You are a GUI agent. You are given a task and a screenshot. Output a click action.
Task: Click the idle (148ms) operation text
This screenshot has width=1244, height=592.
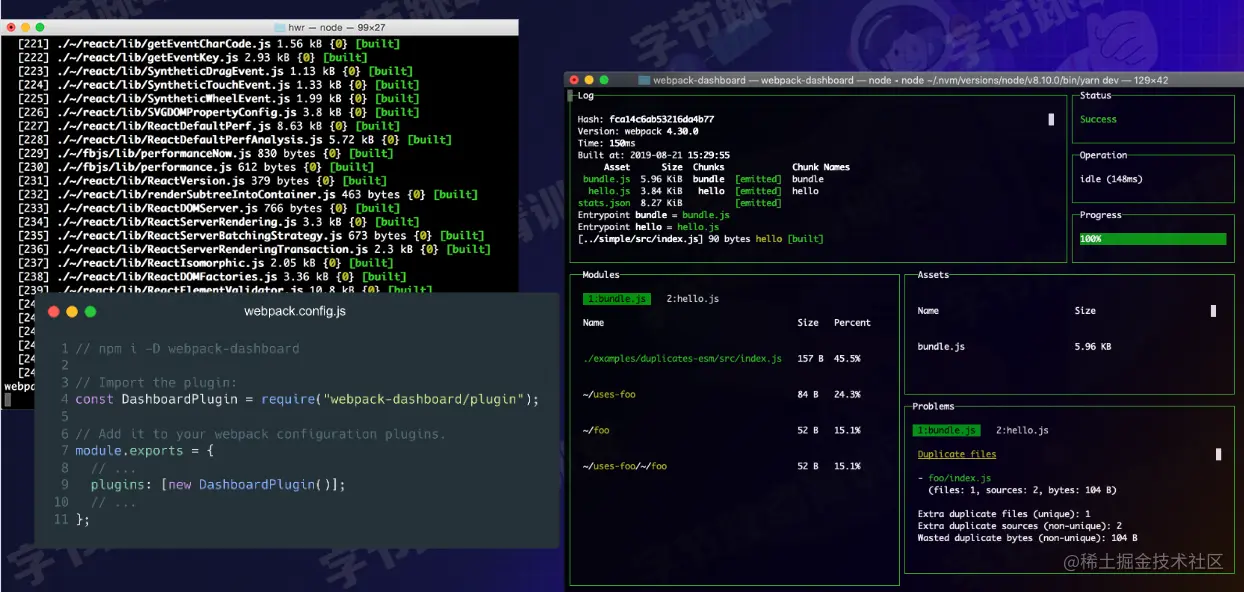click(x=1111, y=179)
